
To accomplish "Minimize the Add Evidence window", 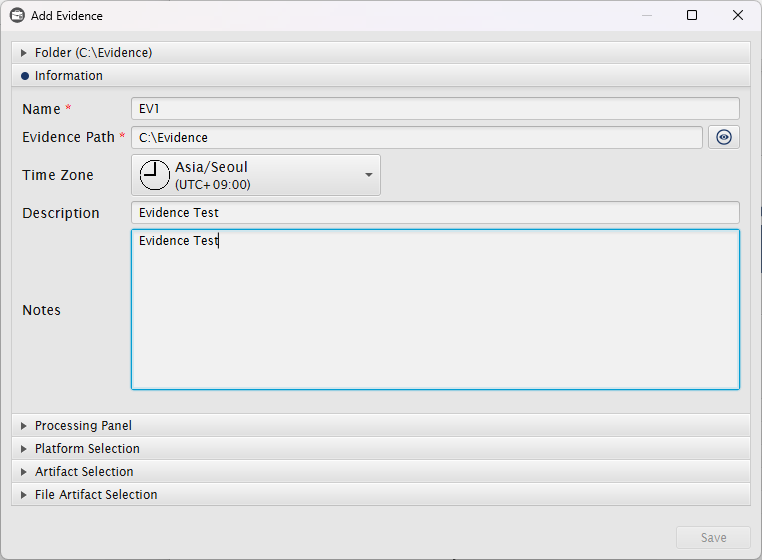I will (x=647, y=16).
